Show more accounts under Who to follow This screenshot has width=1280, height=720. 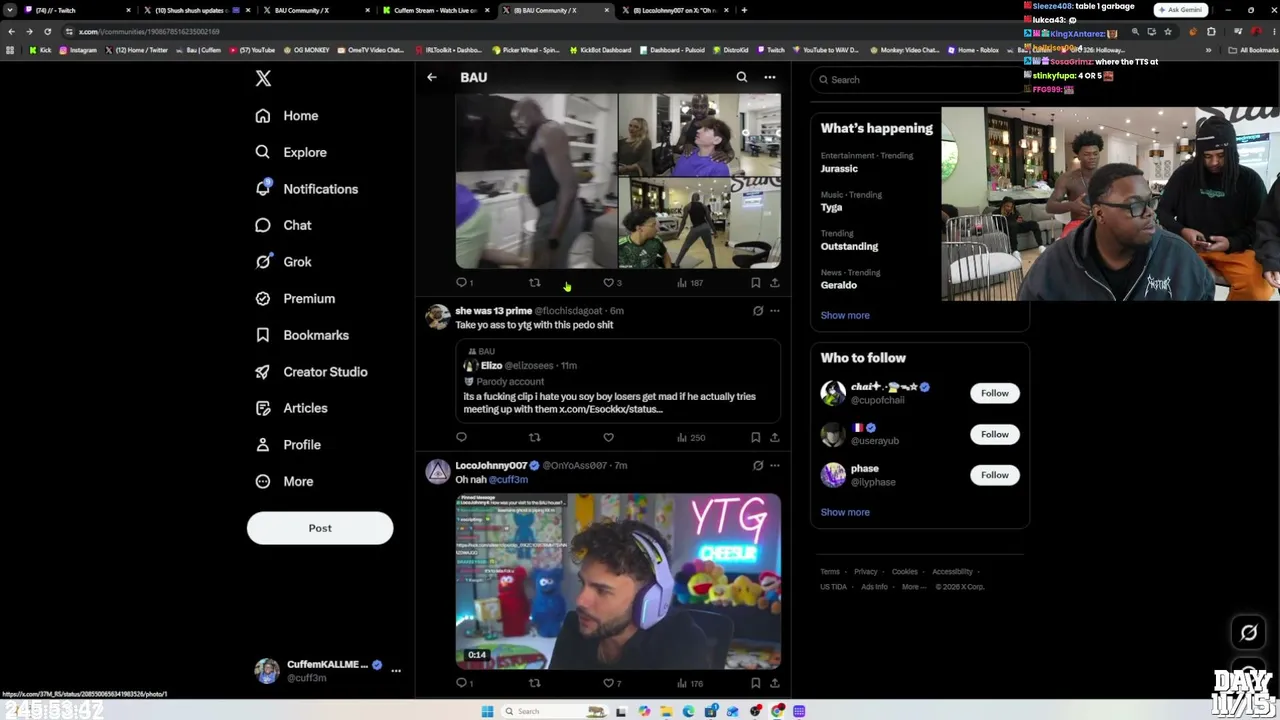coord(845,512)
